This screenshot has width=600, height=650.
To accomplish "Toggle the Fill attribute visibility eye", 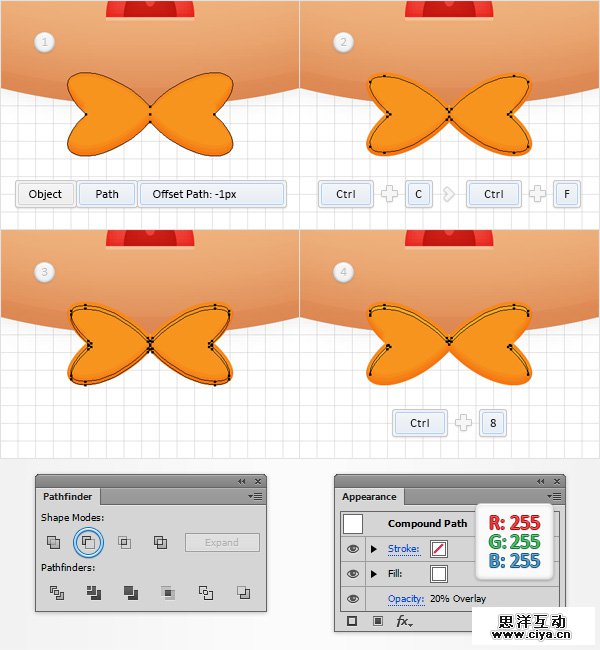I will coord(353,574).
